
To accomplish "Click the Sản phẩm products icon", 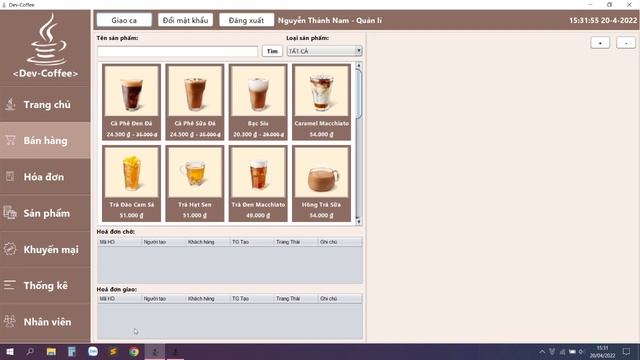I will (10, 213).
